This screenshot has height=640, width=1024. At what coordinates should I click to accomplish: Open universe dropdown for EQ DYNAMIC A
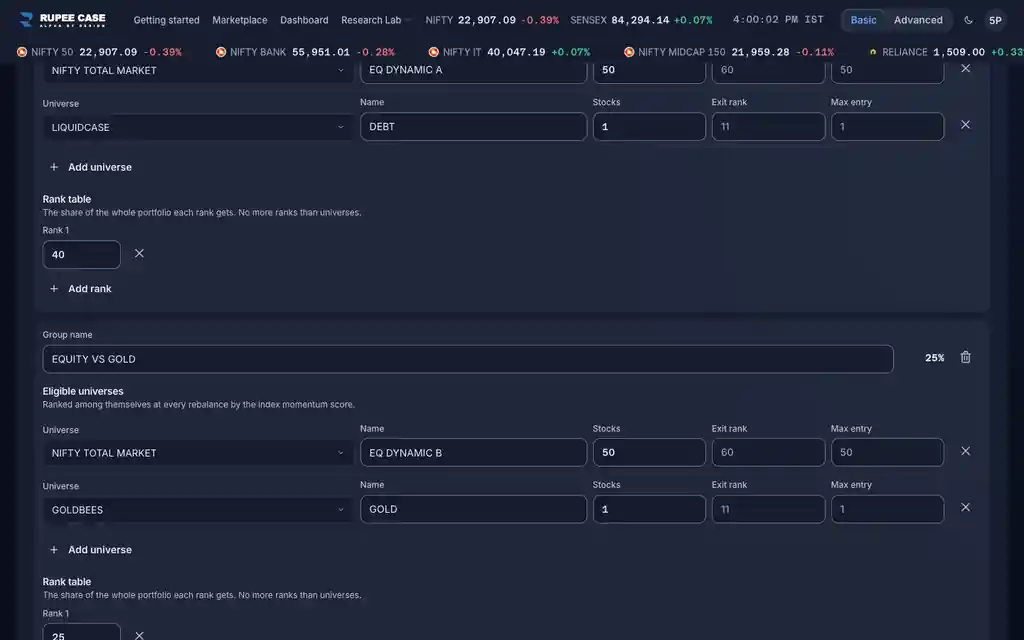click(x=197, y=71)
